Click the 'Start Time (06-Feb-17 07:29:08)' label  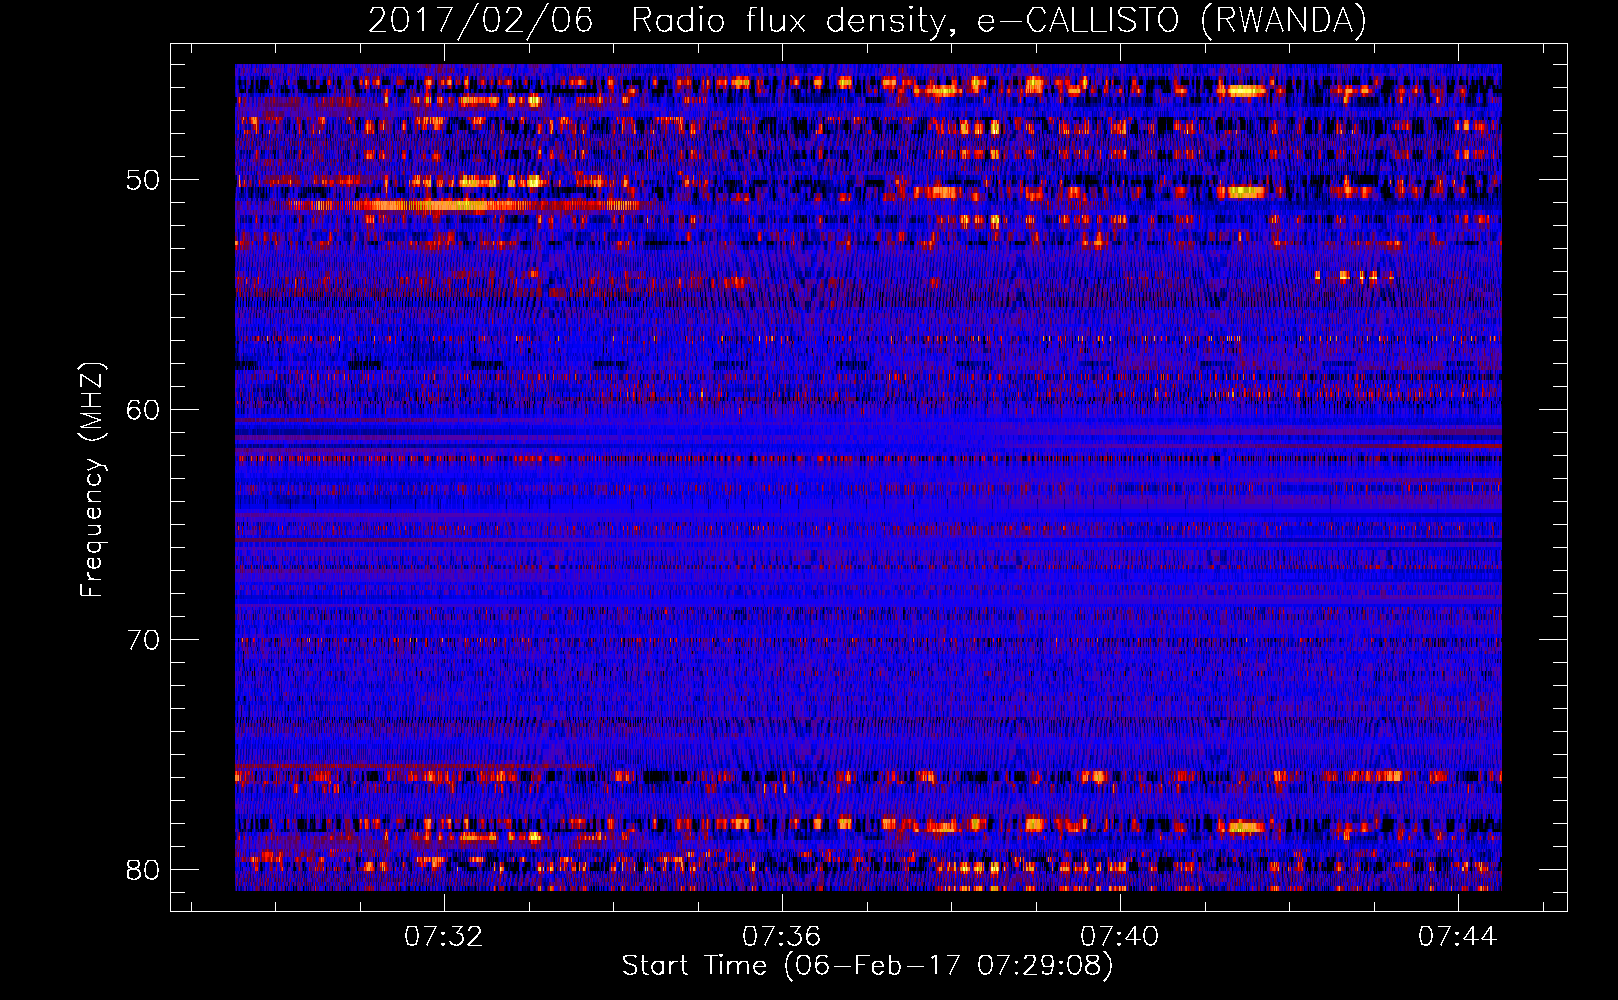pyautogui.click(x=867, y=966)
